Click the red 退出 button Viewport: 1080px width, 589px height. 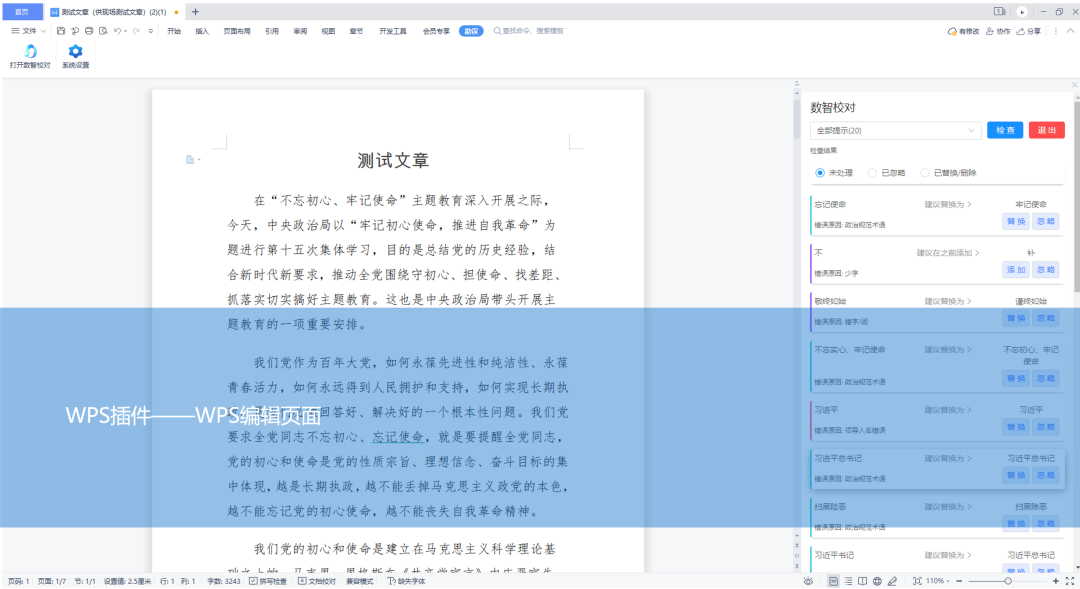click(x=1047, y=130)
